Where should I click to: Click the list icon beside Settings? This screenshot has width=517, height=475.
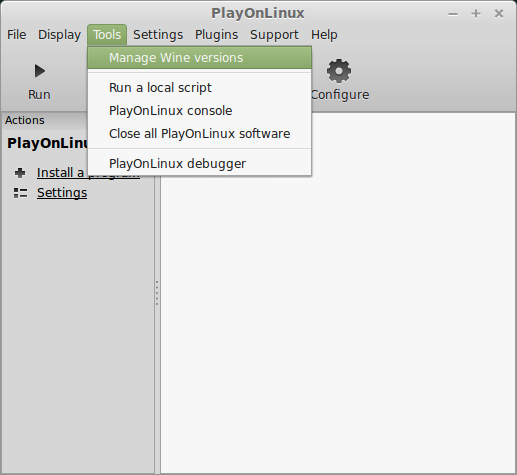click(20, 193)
